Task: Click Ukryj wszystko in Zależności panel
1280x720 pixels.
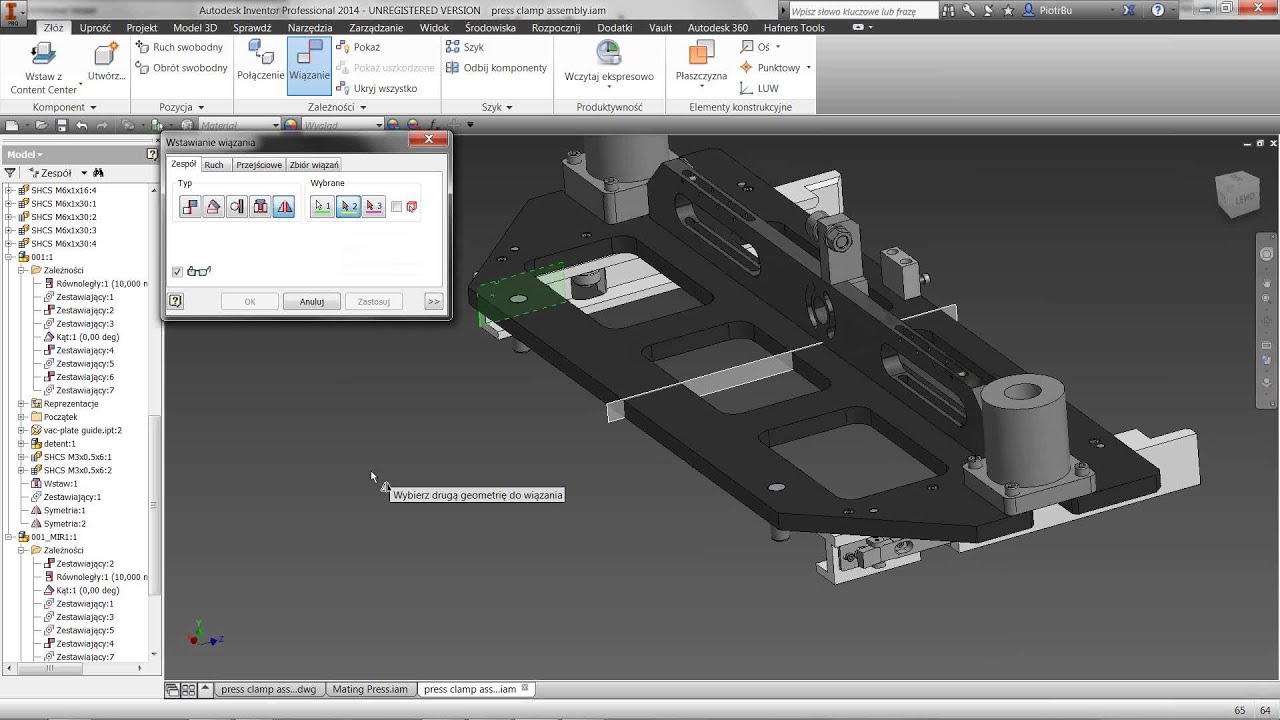Action: pyautogui.click(x=376, y=88)
